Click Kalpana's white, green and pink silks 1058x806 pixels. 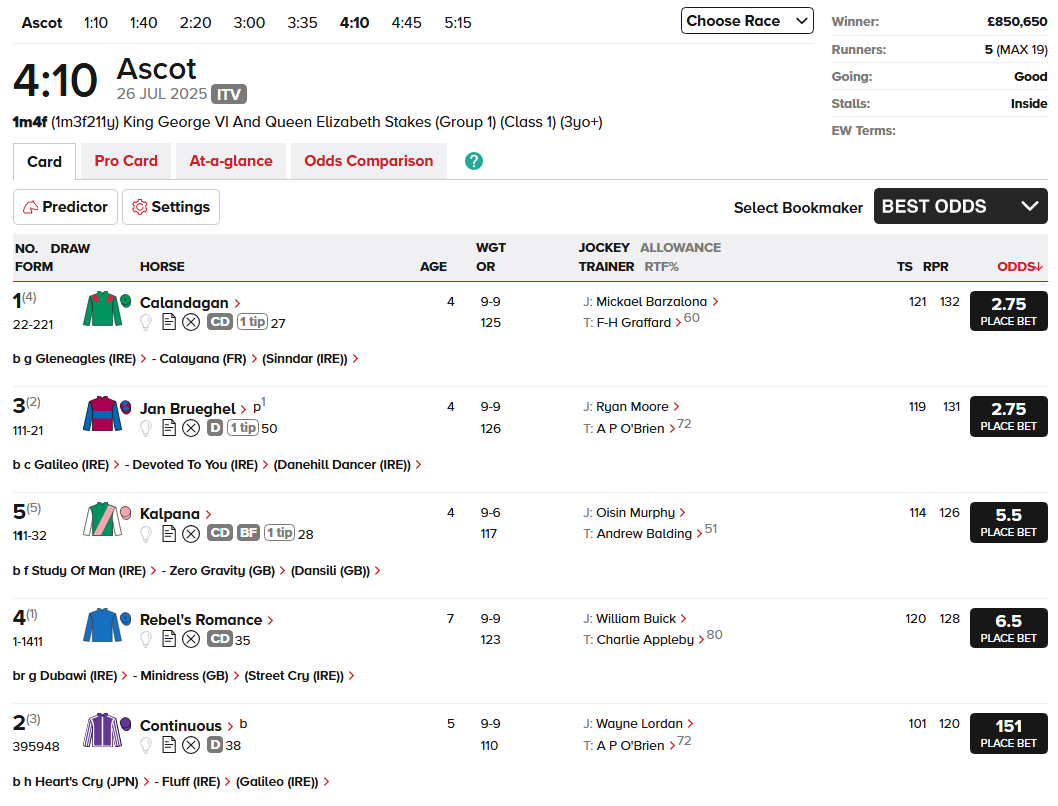point(103,519)
